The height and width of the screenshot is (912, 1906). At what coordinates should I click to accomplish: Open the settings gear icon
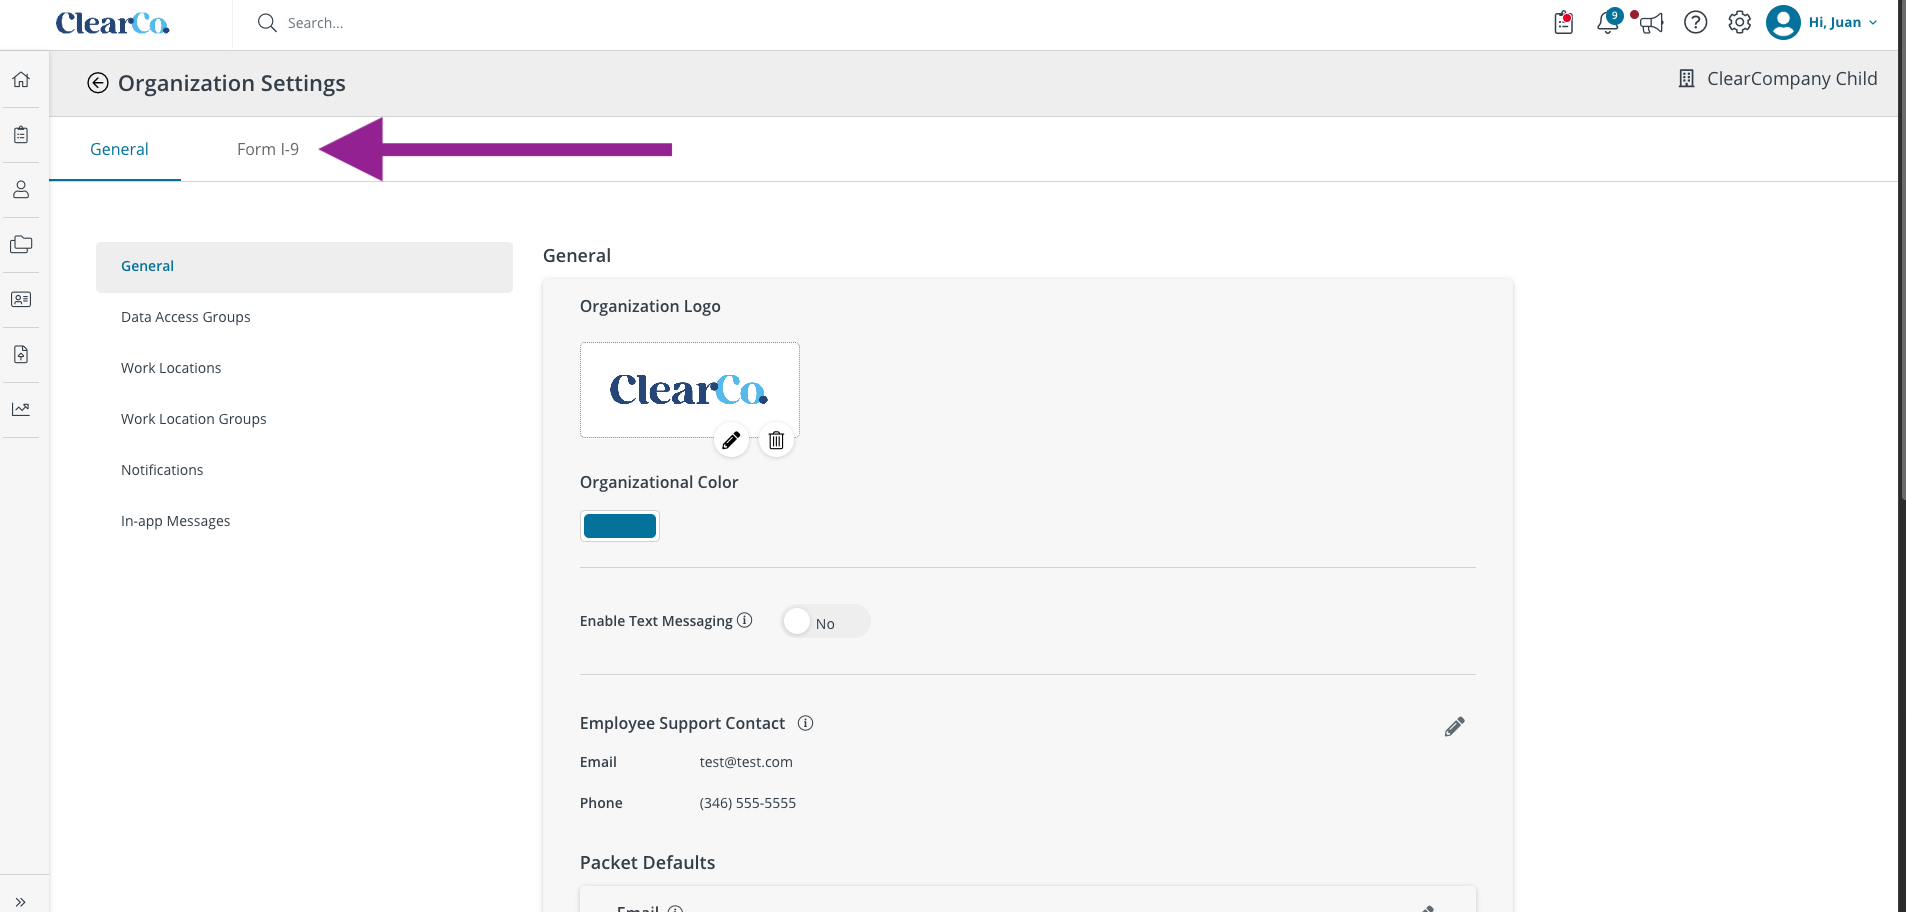point(1740,22)
